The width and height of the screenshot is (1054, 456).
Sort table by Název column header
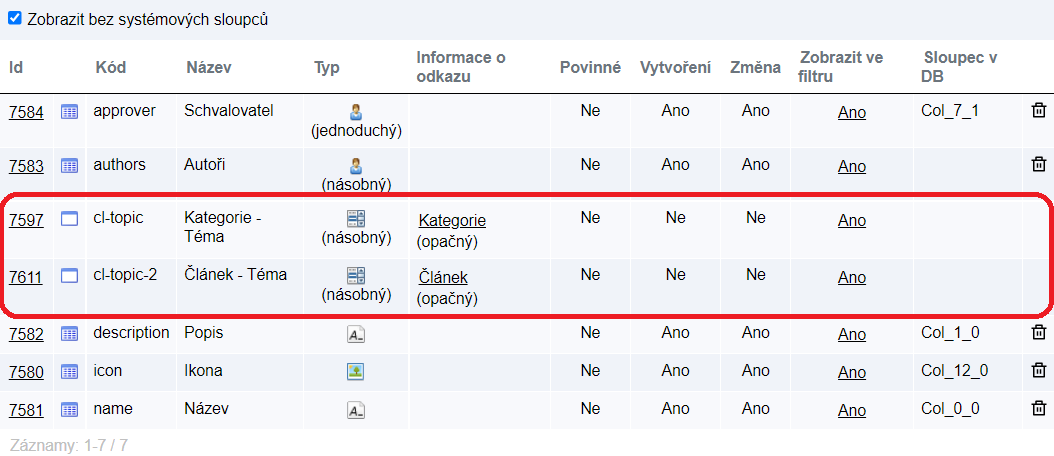209,68
